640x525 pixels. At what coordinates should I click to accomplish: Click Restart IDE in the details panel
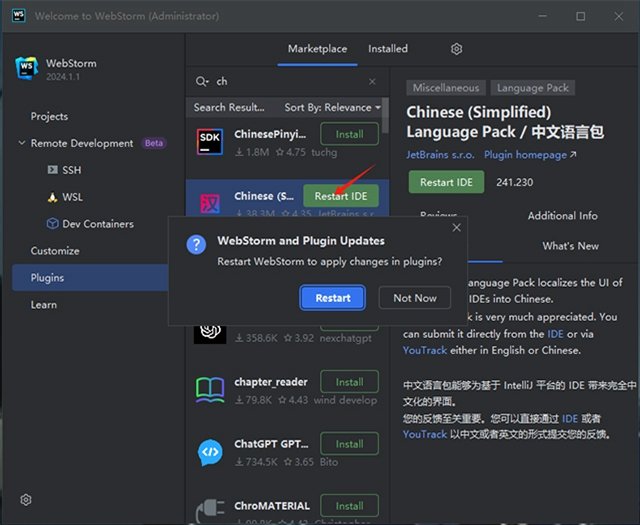pos(447,182)
